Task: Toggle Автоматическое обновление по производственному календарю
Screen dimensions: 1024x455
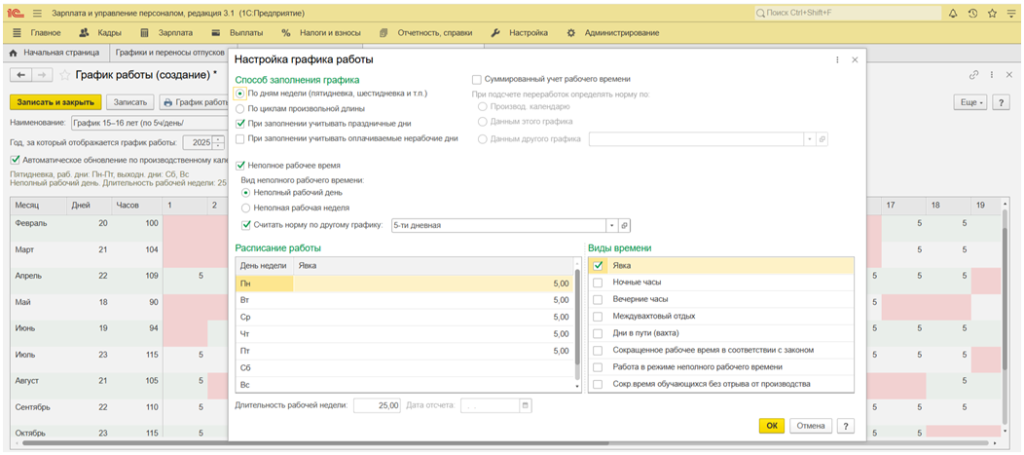Action: coord(16,159)
